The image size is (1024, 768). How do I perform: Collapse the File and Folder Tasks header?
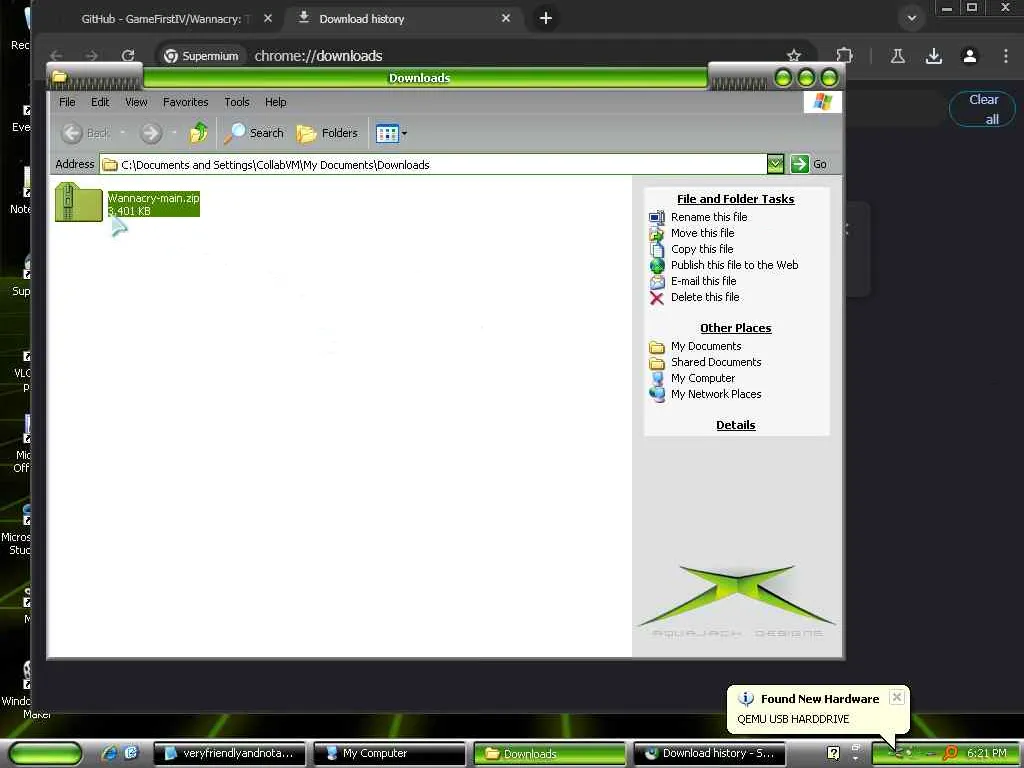click(735, 199)
